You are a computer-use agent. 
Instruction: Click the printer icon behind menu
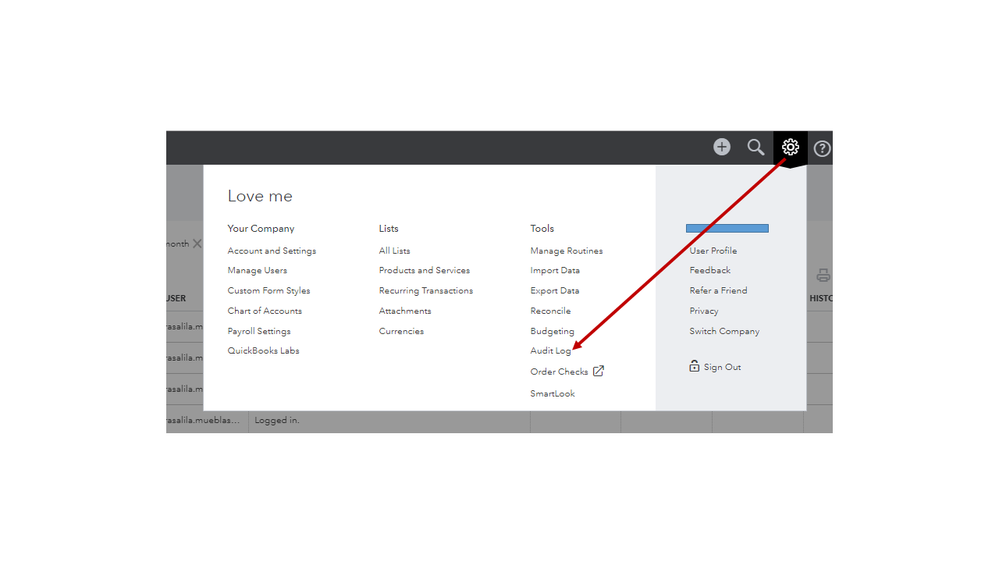tap(823, 275)
